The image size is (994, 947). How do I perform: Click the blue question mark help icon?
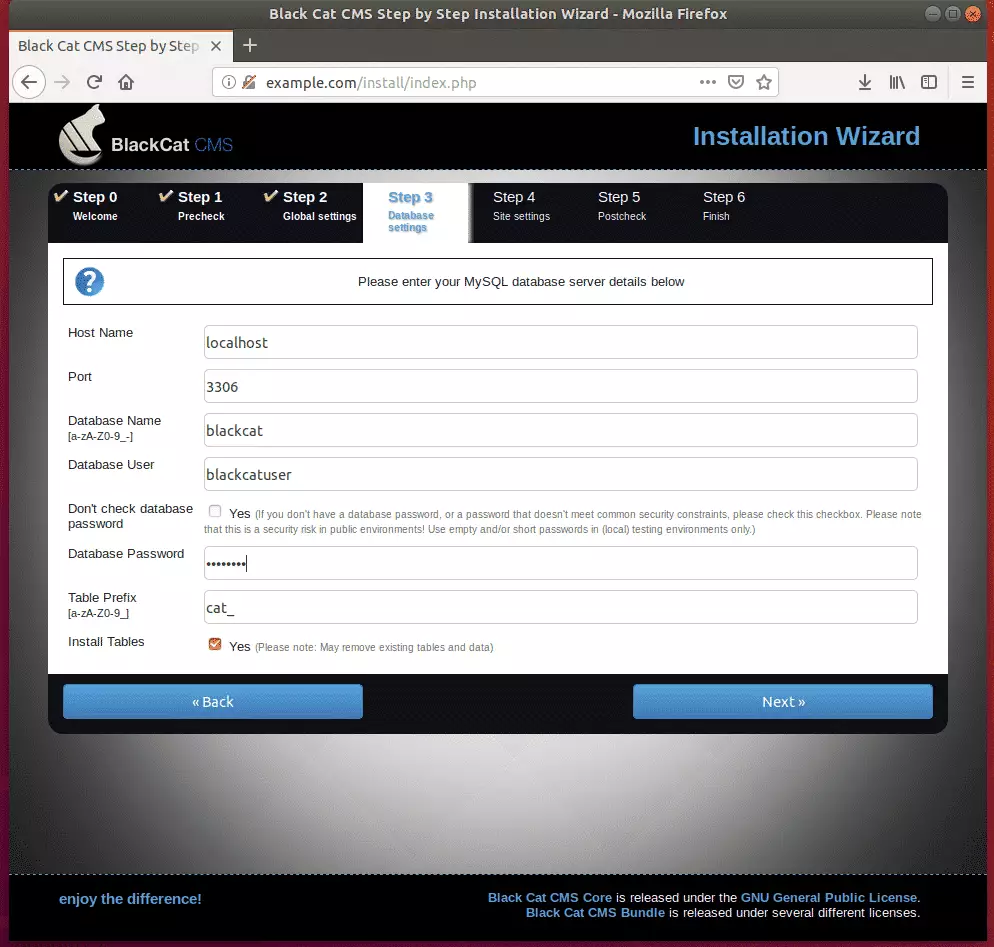(x=89, y=281)
